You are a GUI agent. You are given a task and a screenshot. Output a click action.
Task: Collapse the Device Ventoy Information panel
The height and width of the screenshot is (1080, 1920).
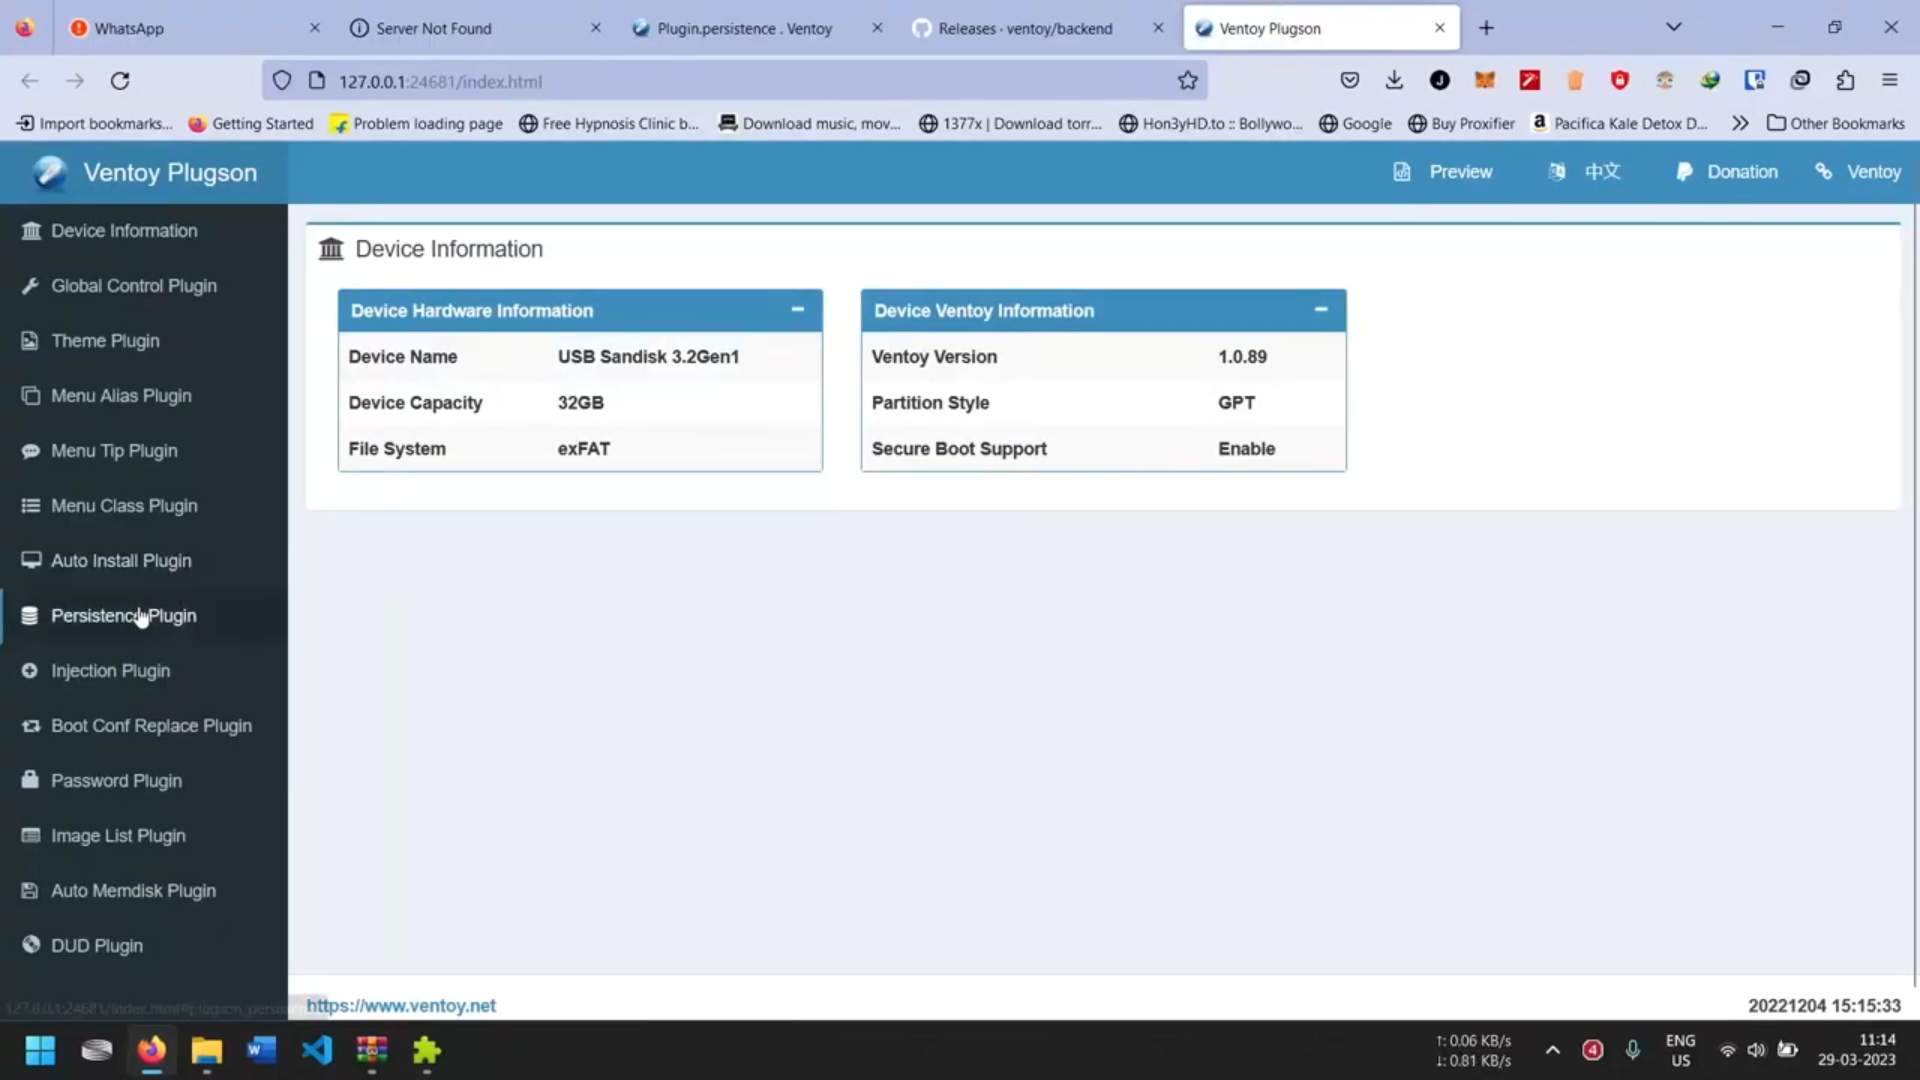click(1320, 310)
